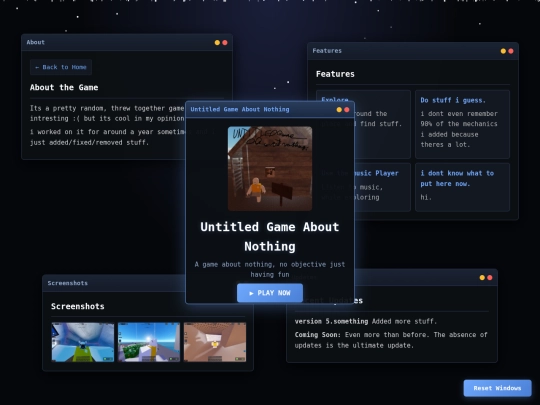Click the Music Player feature card heading

pos(376,173)
